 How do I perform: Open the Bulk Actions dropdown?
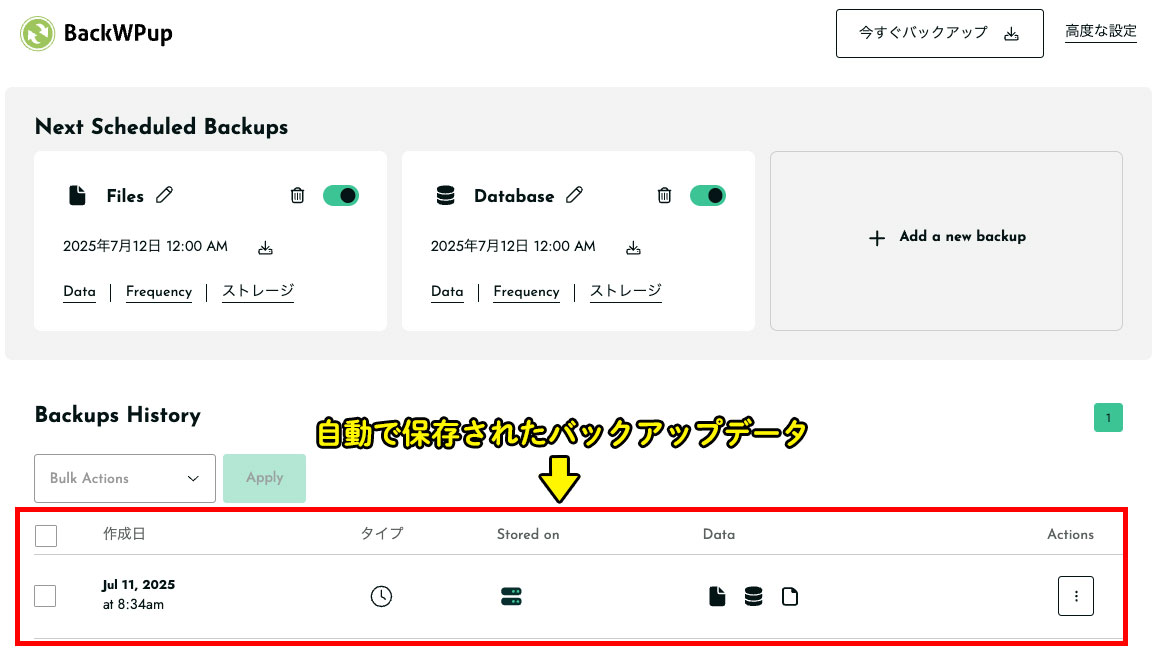coord(125,479)
